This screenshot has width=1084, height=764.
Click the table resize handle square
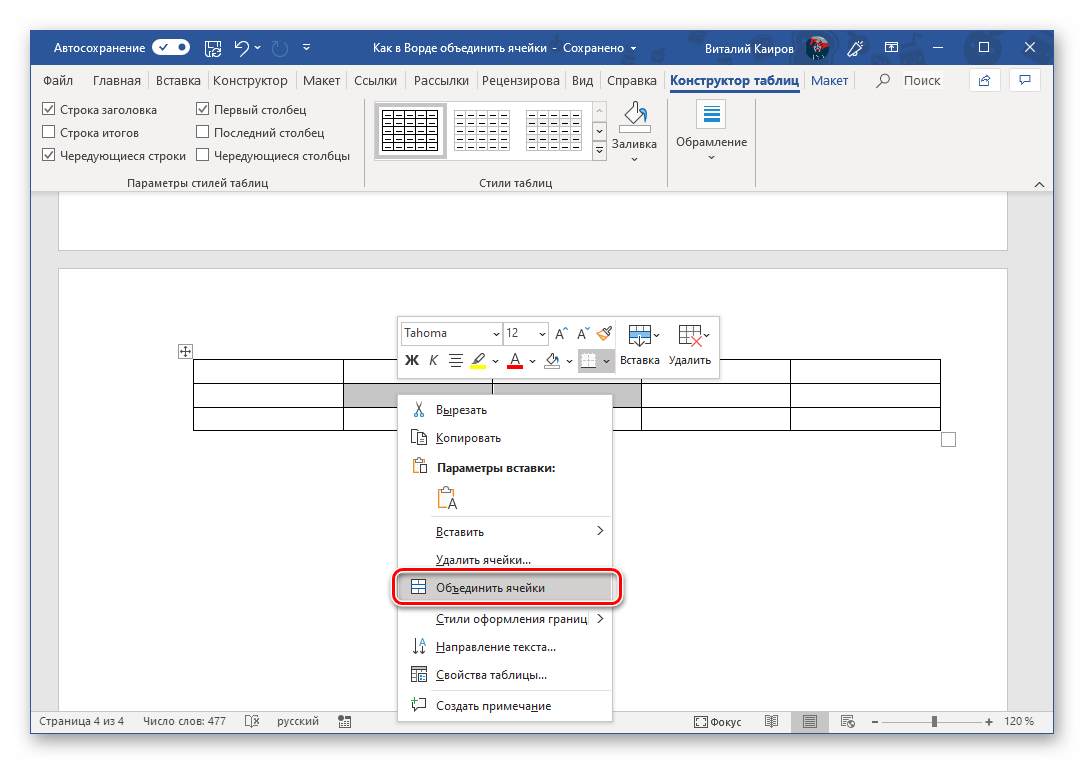tap(948, 440)
